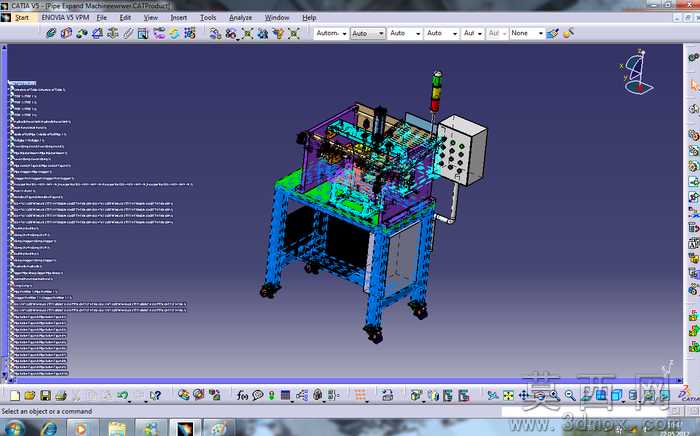
Task: Toggle Swap Visible Space icon
Action: pos(664,395)
